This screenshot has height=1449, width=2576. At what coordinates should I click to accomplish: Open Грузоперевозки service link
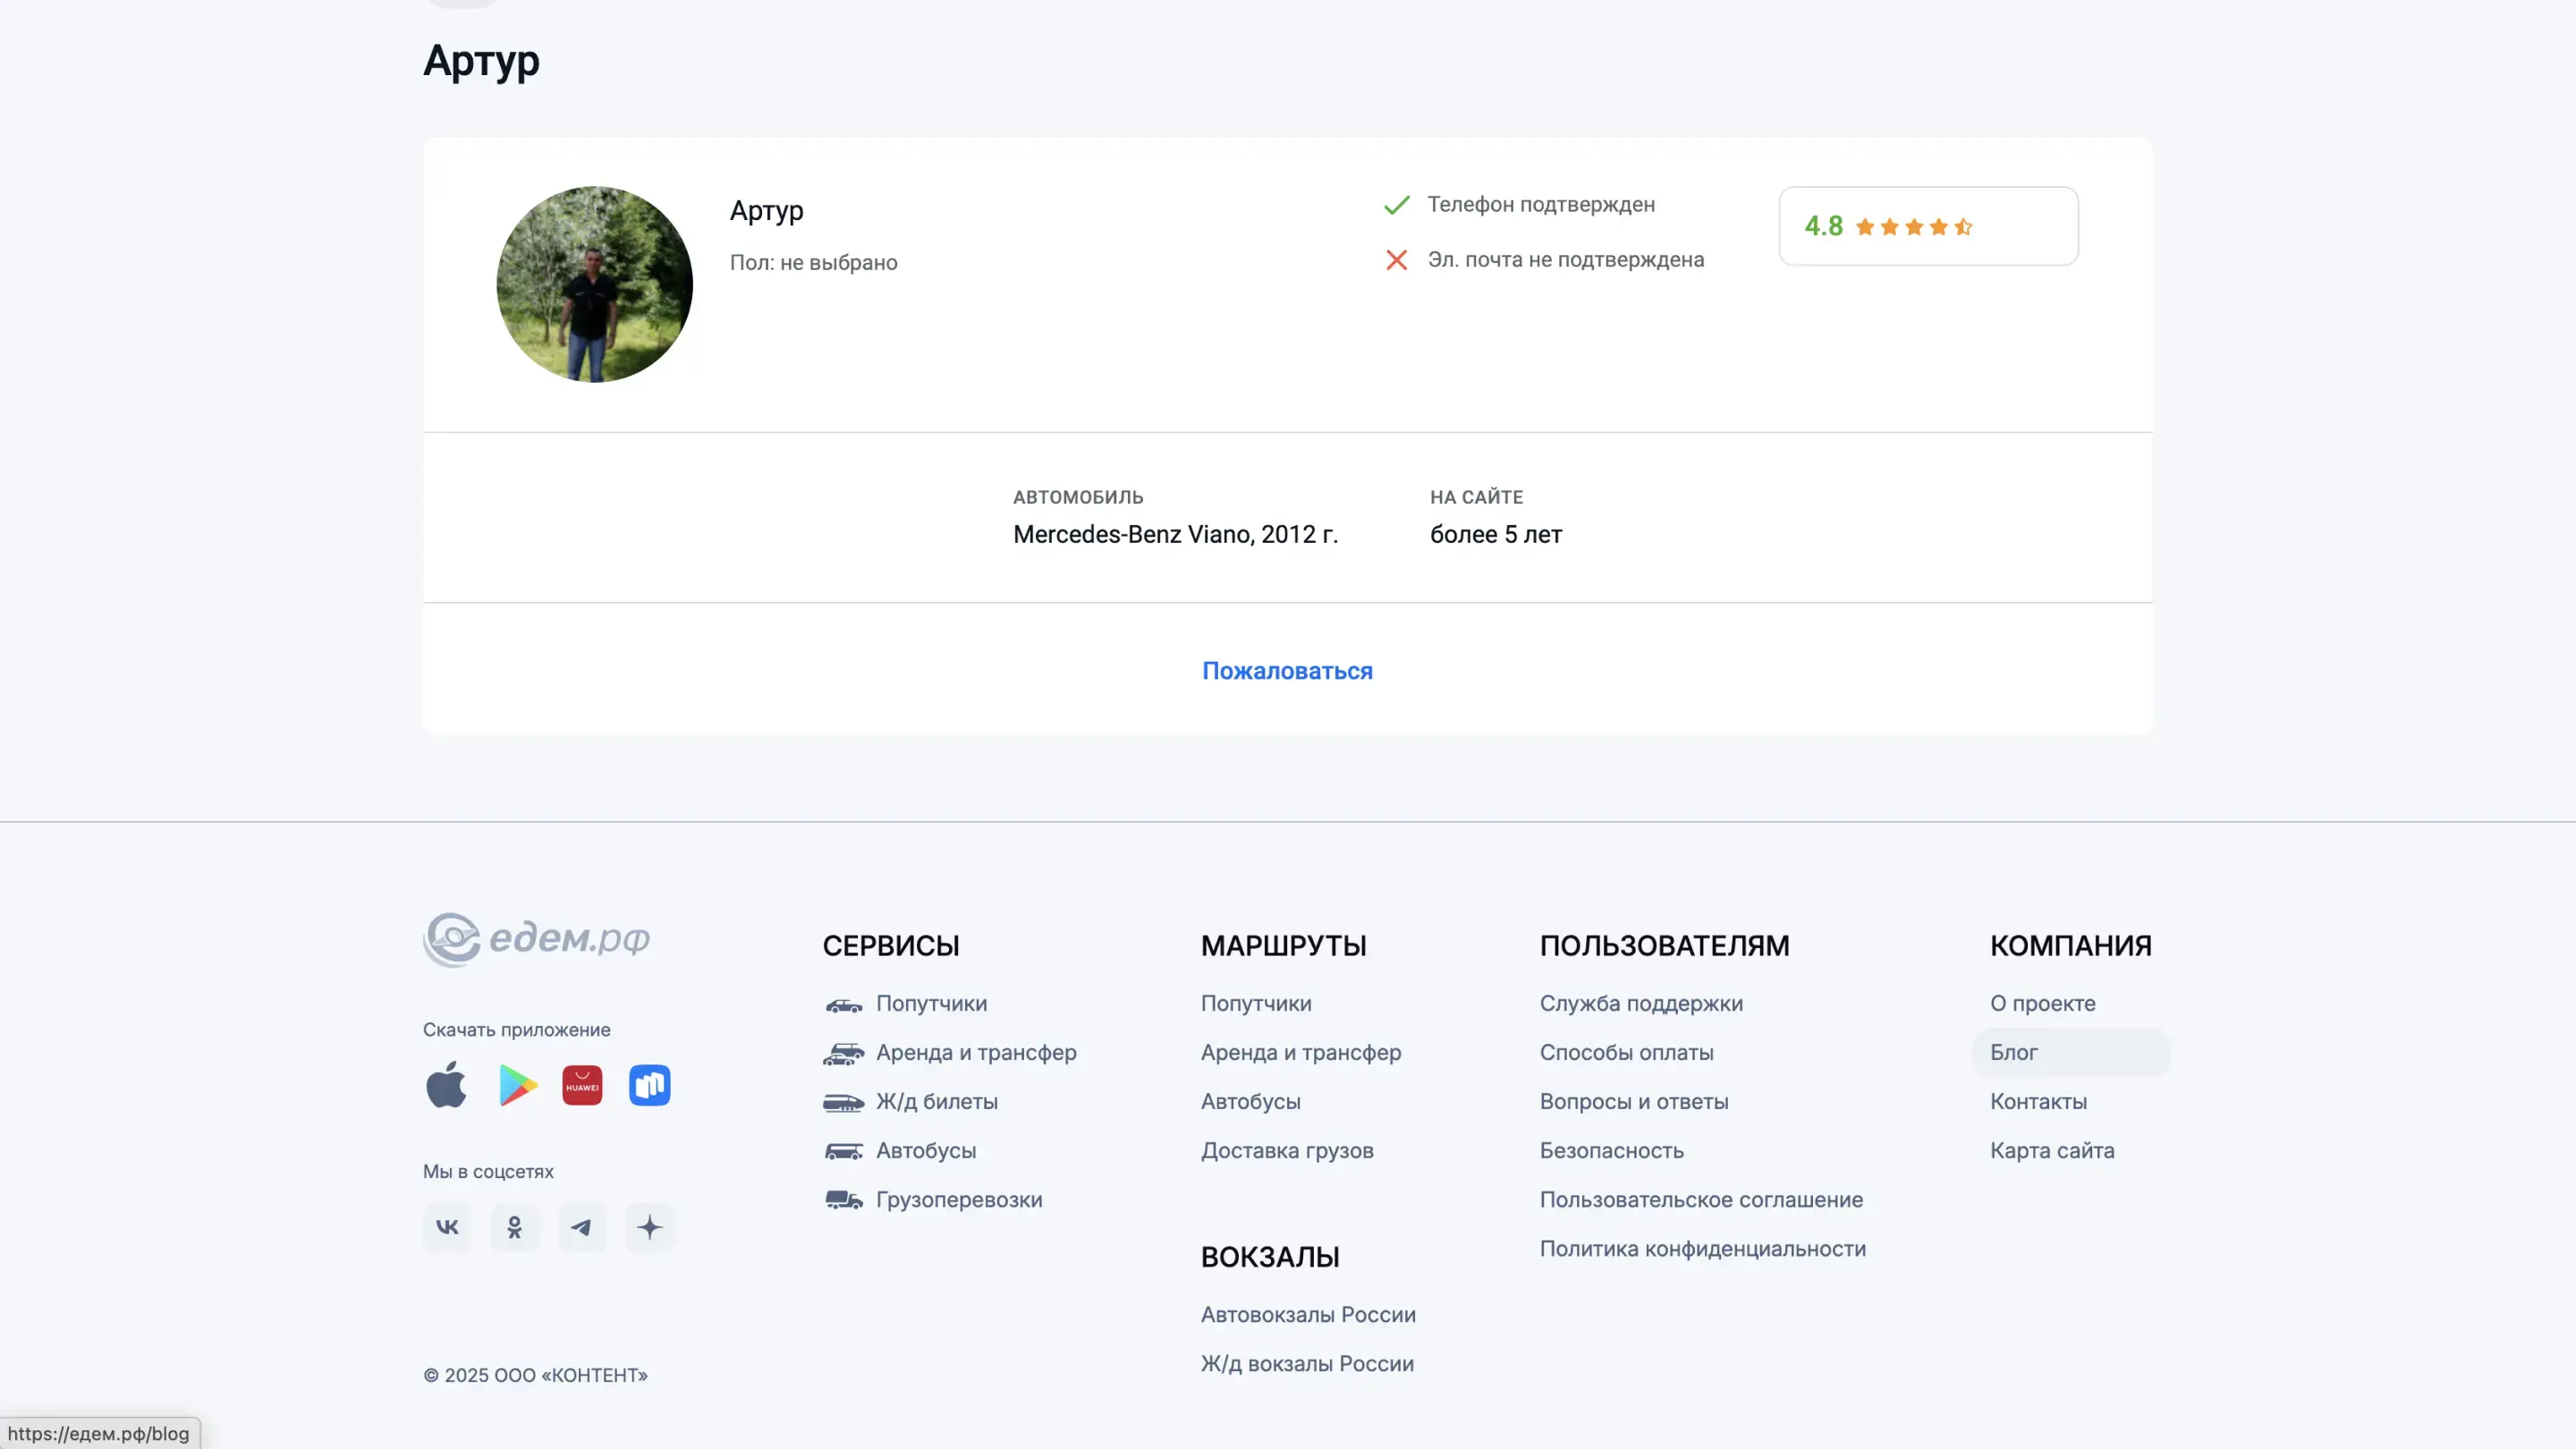(x=958, y=1199)
